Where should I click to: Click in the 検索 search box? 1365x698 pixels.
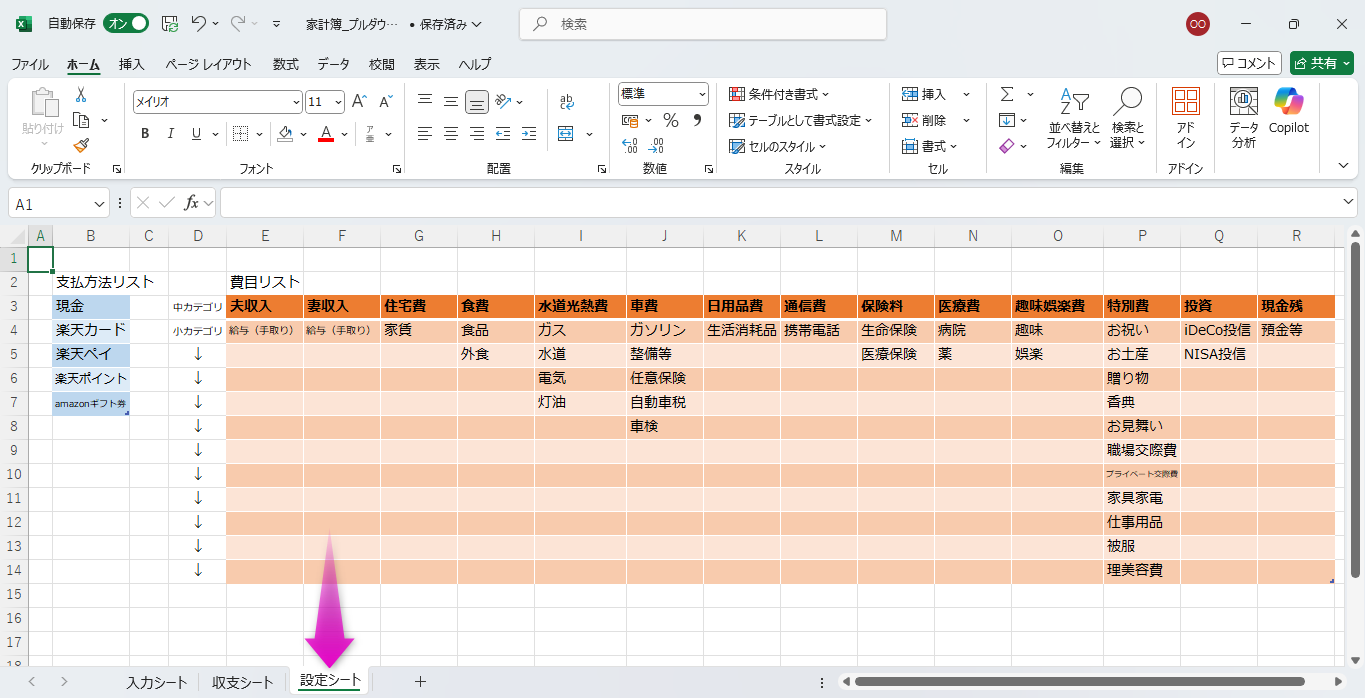(x=702, y=24)
